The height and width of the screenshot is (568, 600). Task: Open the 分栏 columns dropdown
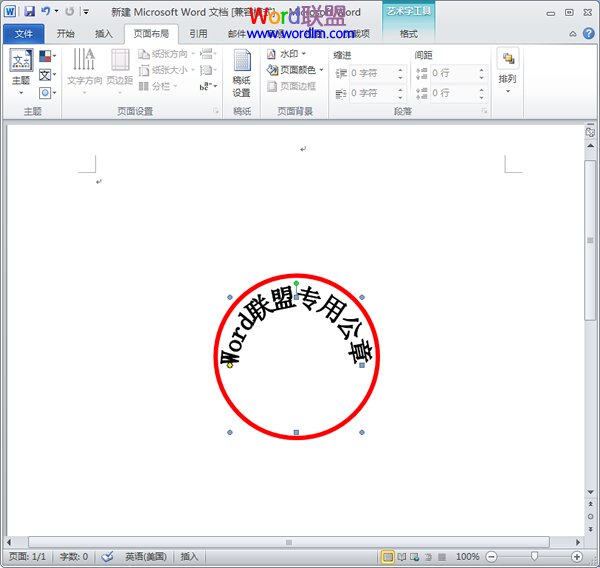point(158,86)
